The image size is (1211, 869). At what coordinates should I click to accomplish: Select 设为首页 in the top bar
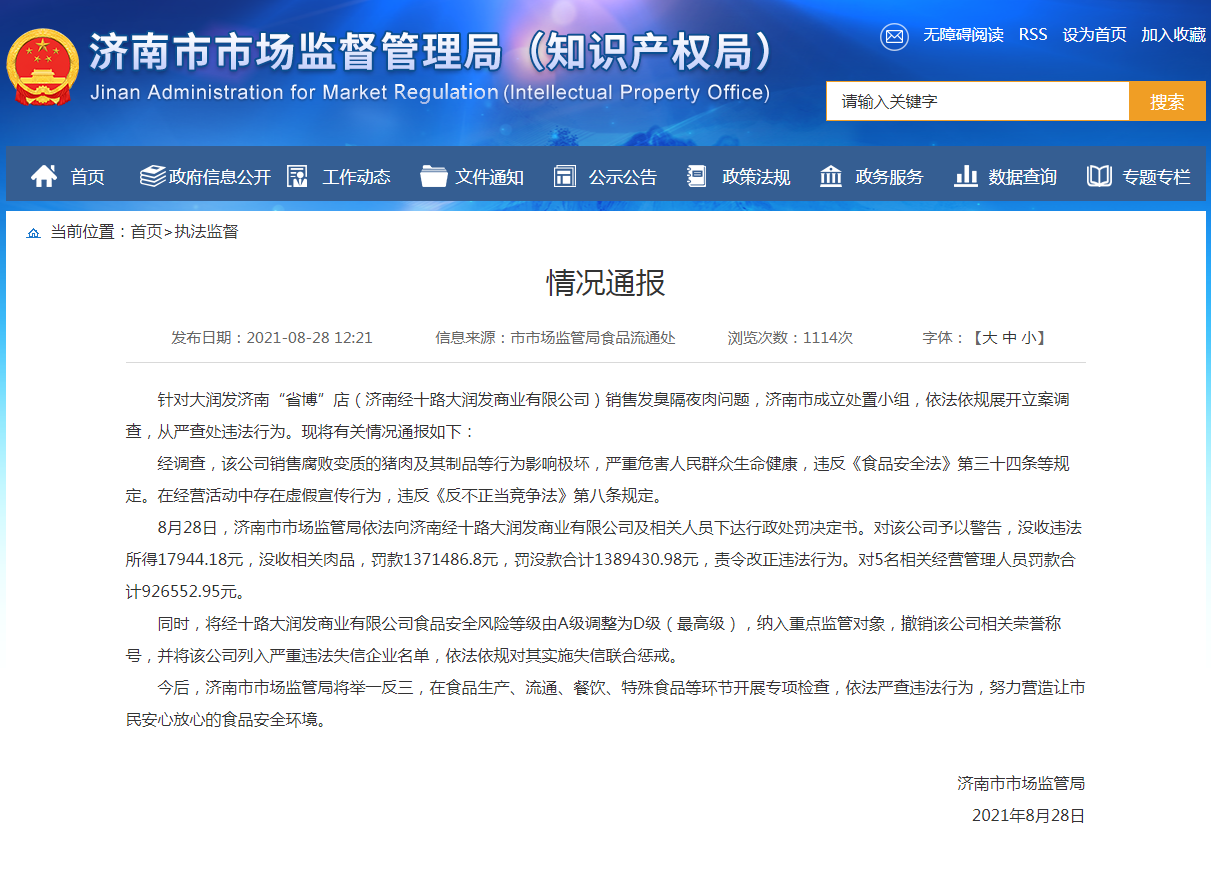[1094, 35]
